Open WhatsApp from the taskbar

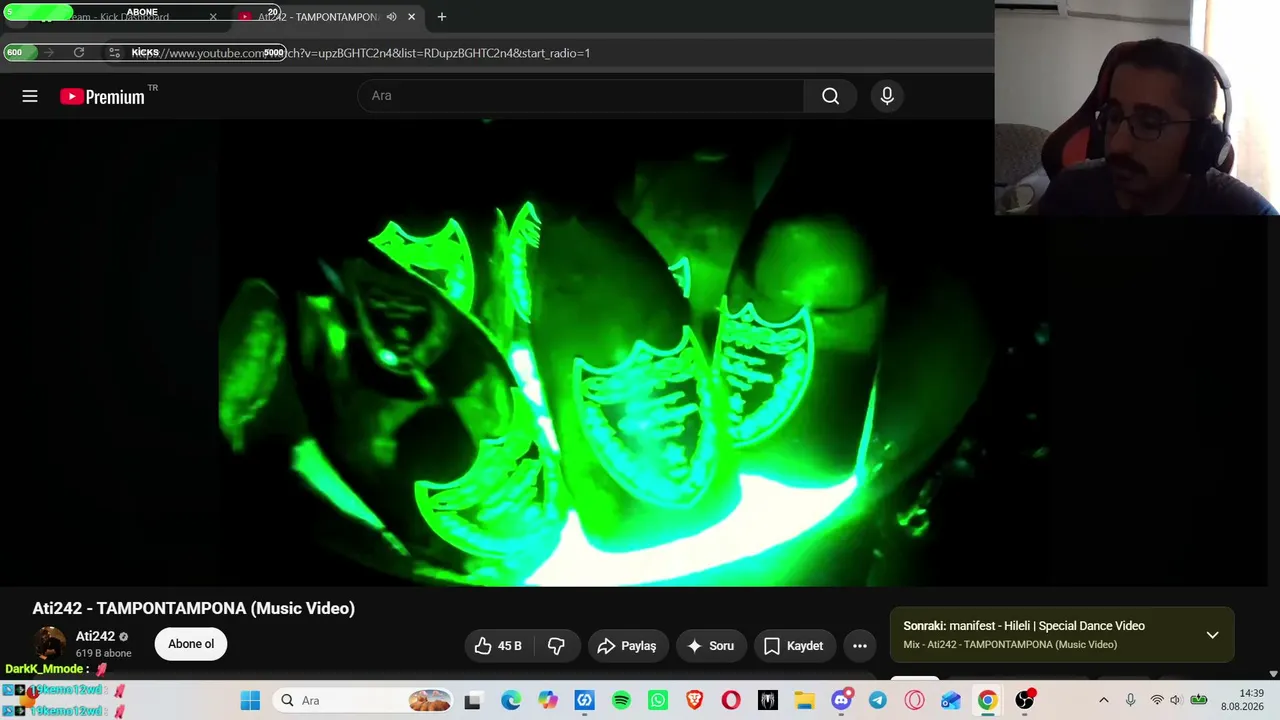click(657, 700)
